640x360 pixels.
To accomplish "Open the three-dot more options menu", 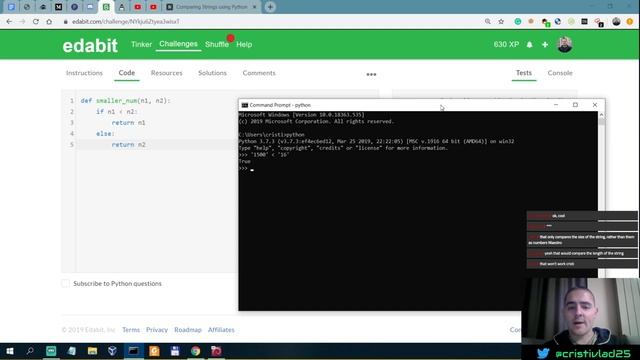I will pos(371,74).
